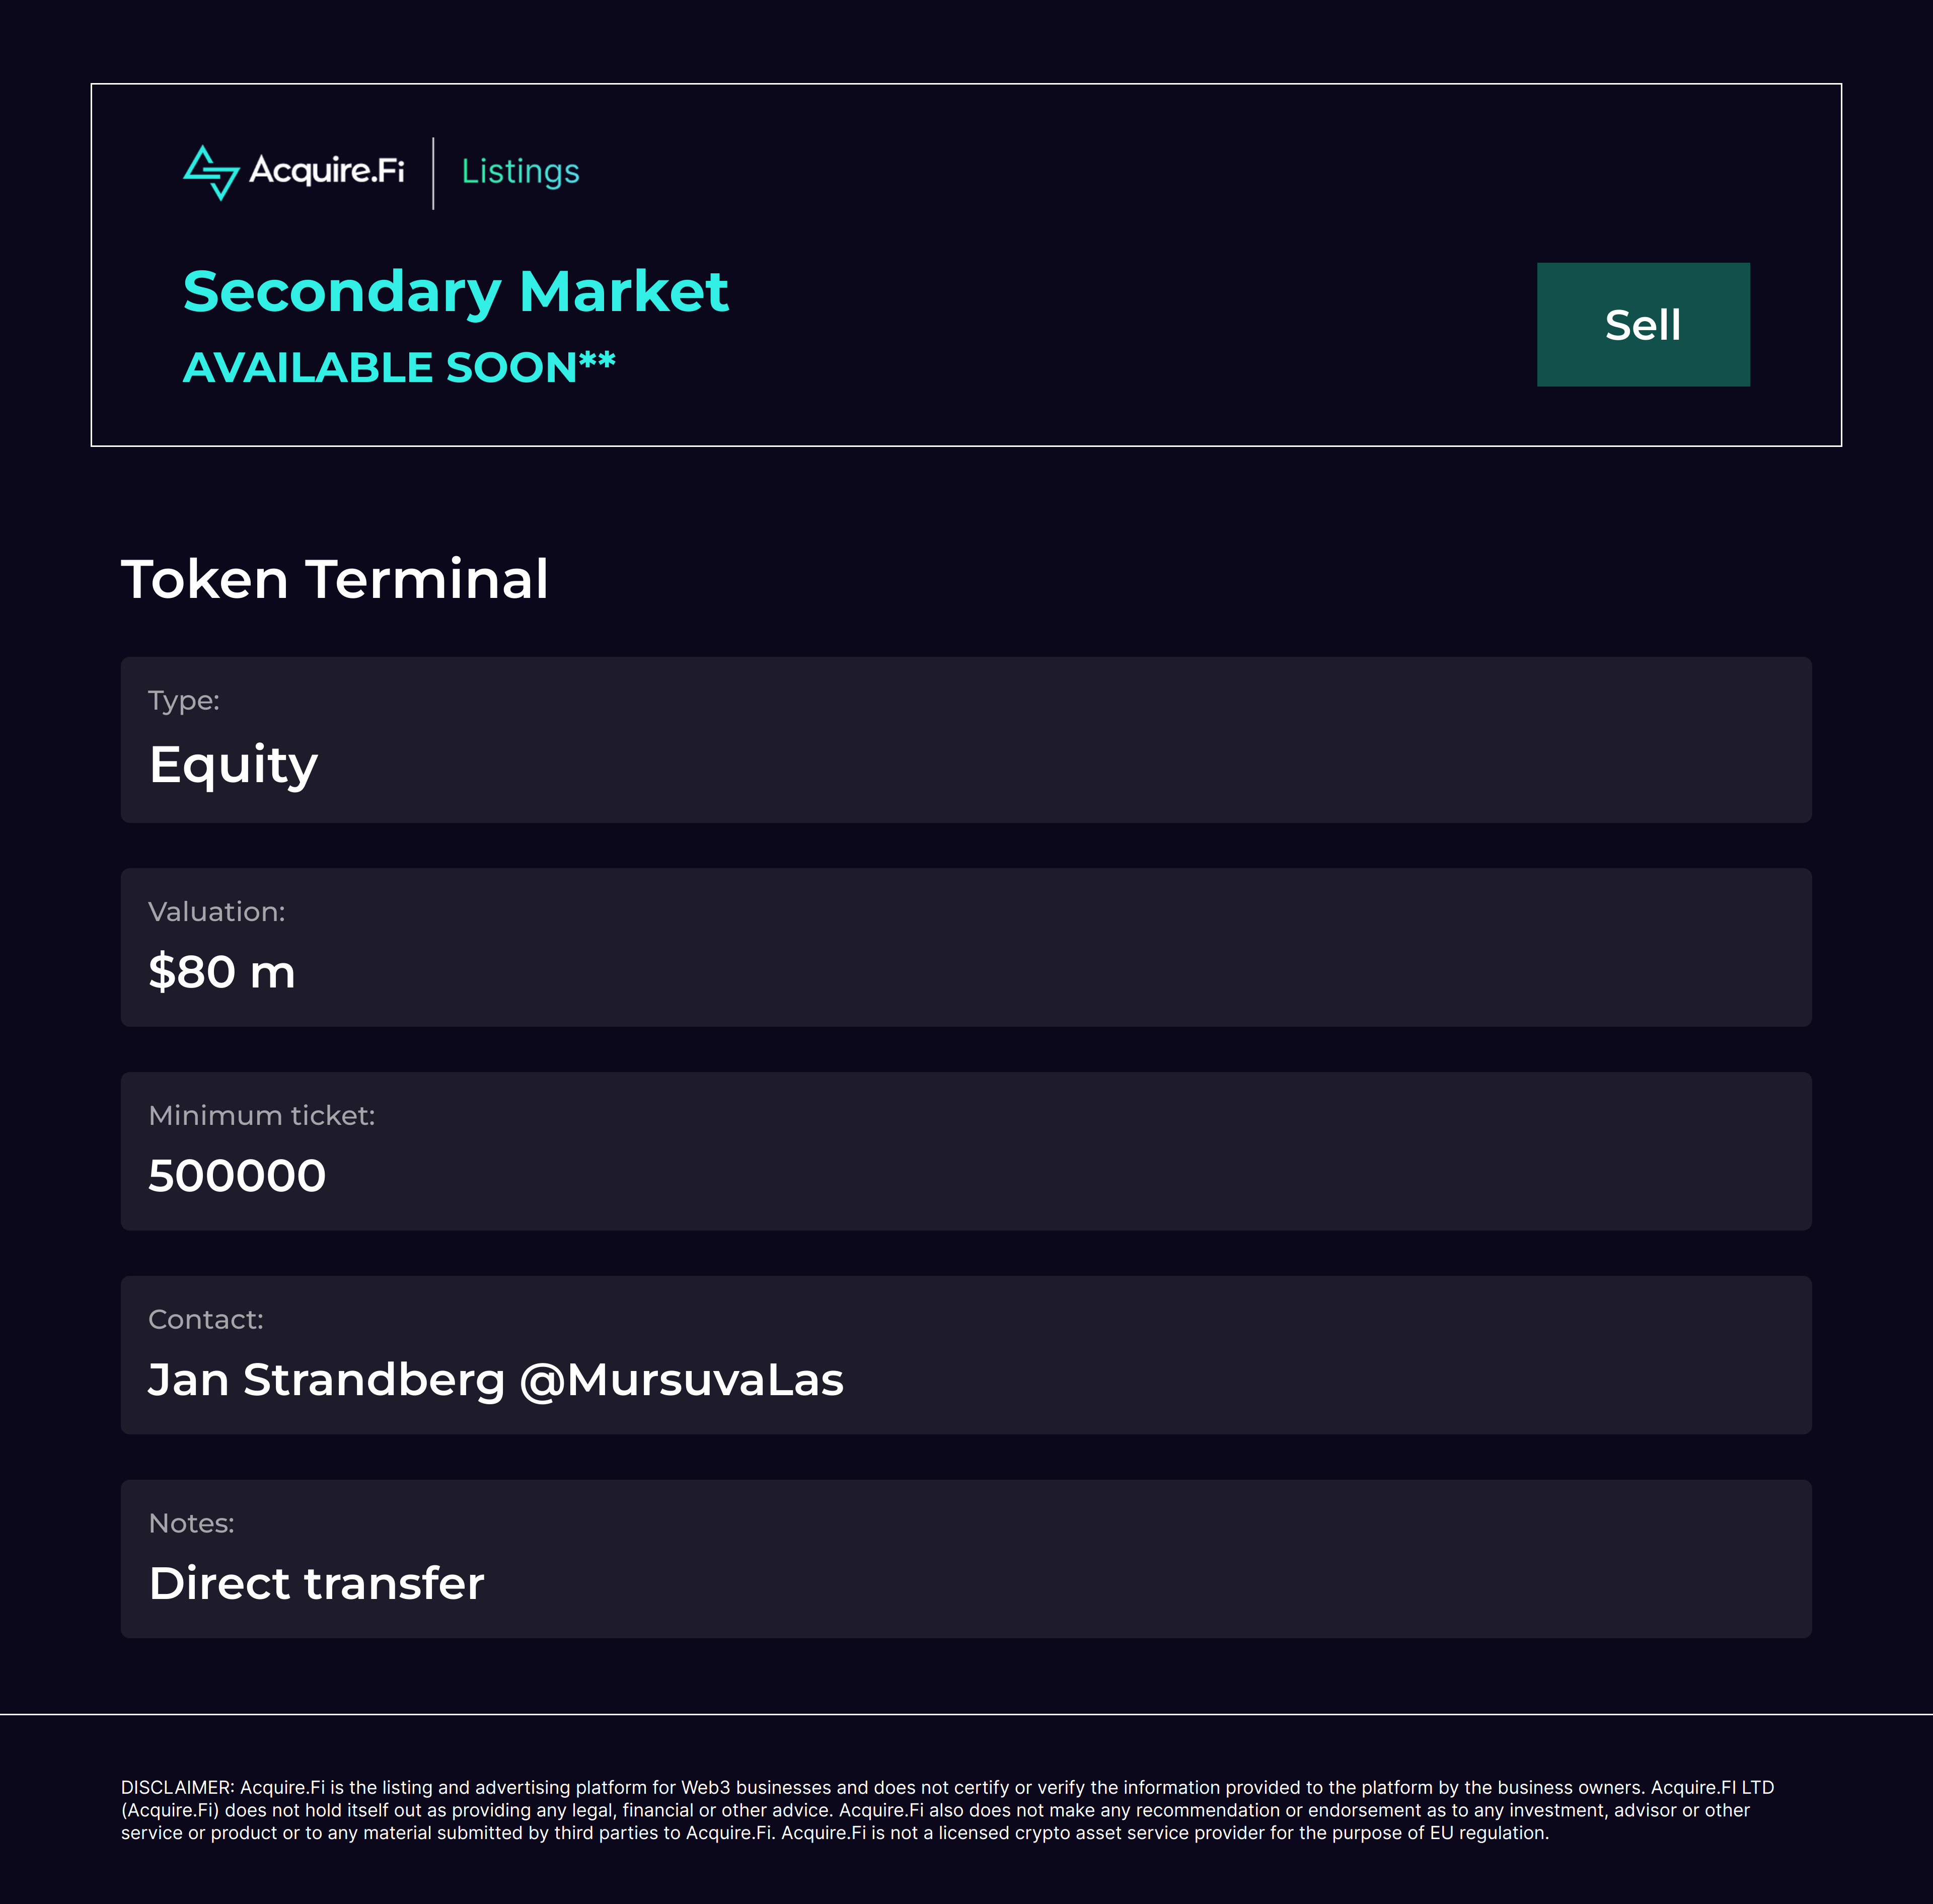Click the $80 m valuation value

222,972
